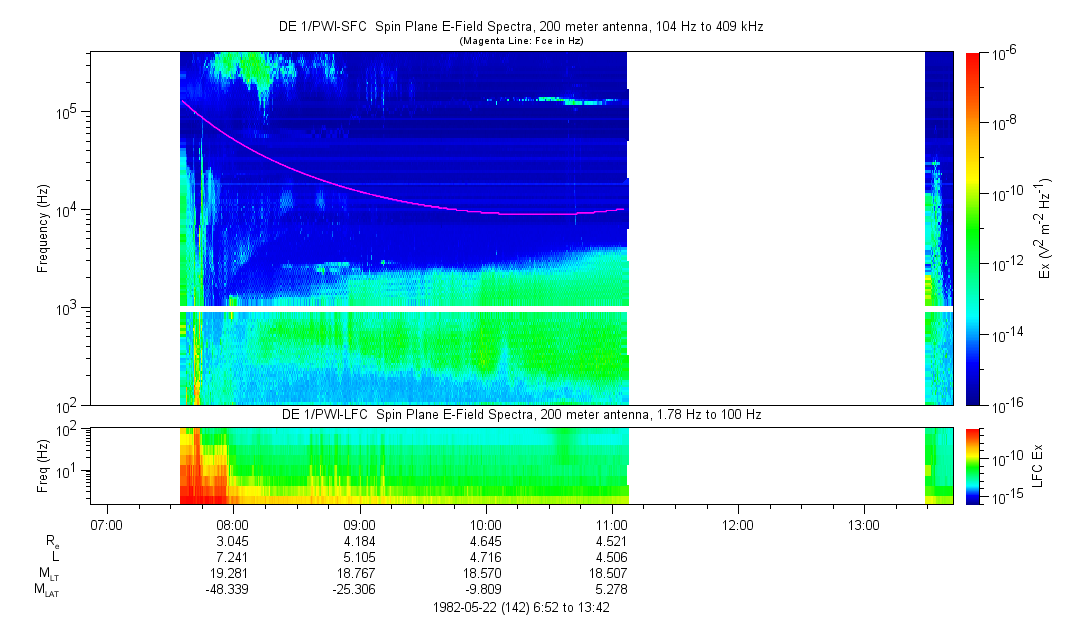This screenshot has height=620, width=1083.
Task: Click the 13:00 time tick label
Action: click(863, 525)
